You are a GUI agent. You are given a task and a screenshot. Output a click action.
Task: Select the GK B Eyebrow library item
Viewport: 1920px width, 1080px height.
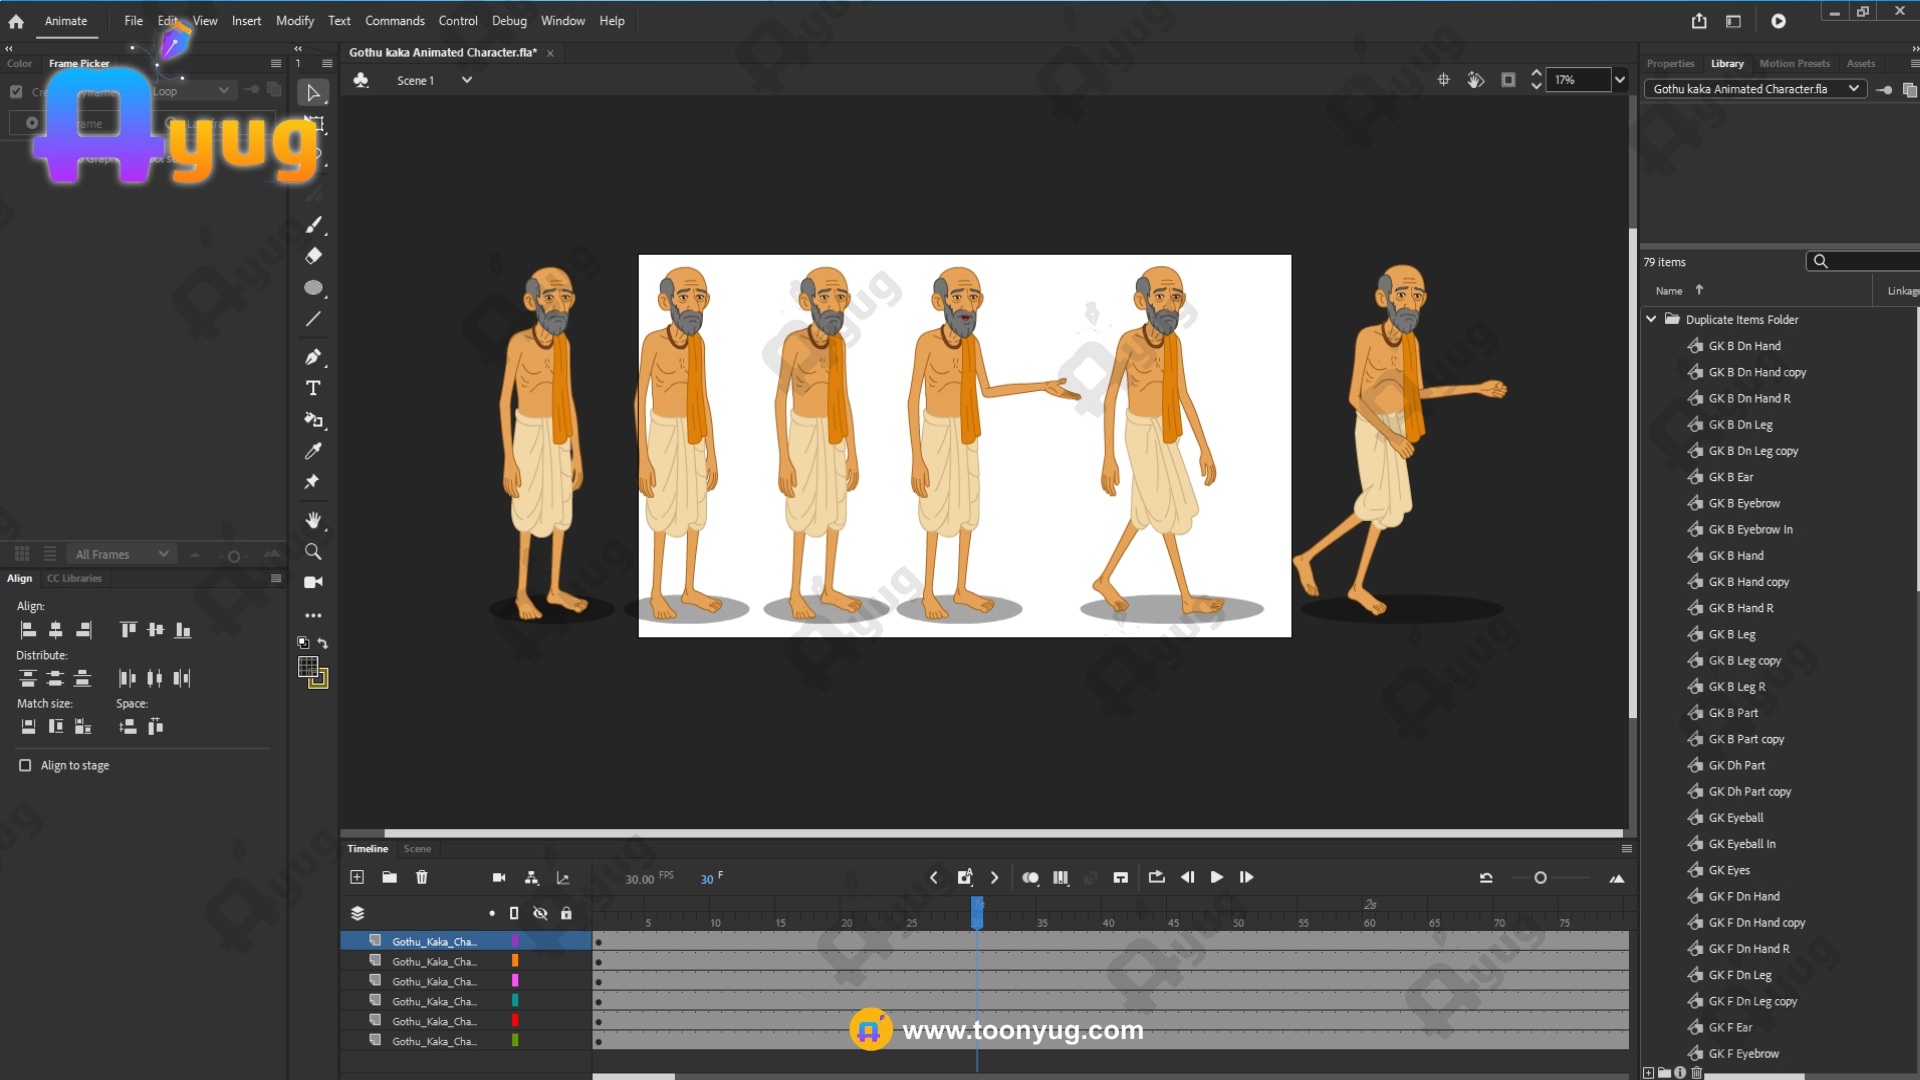tap(1744, 503)
